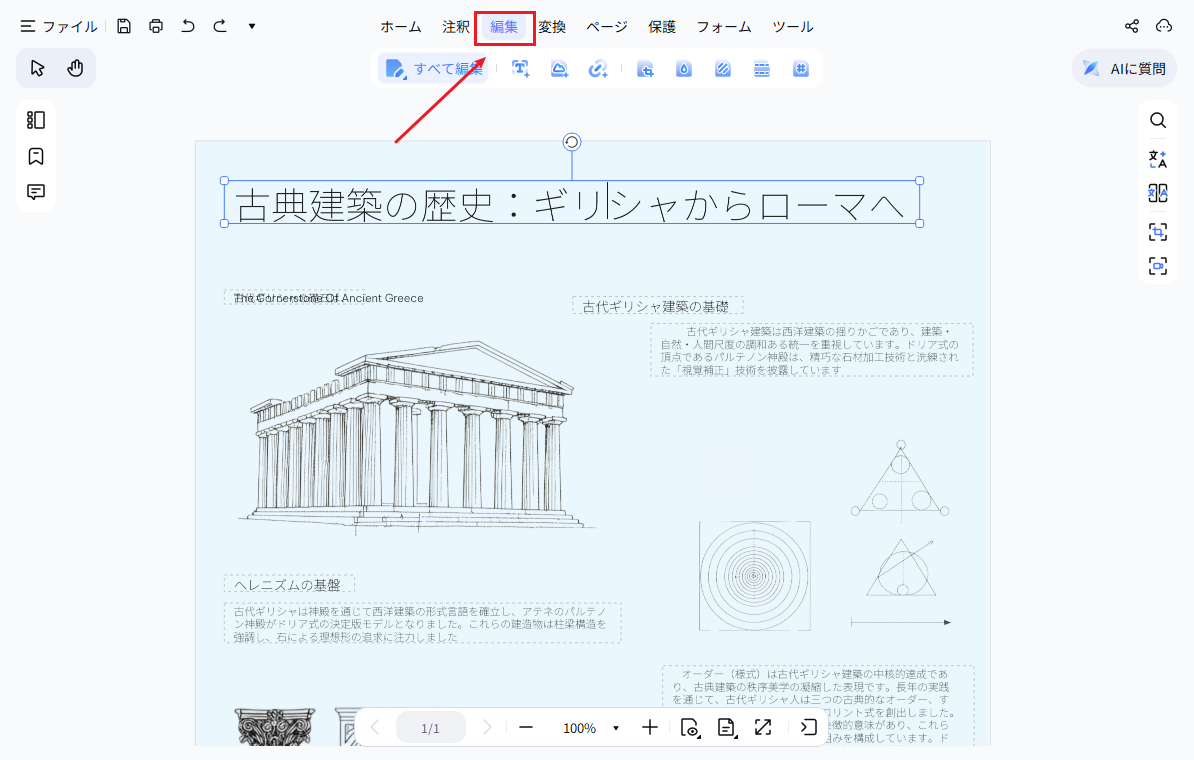1194x760 pixels.
Task: Click the fullscreen expand icon
Action: coord(763,727)
